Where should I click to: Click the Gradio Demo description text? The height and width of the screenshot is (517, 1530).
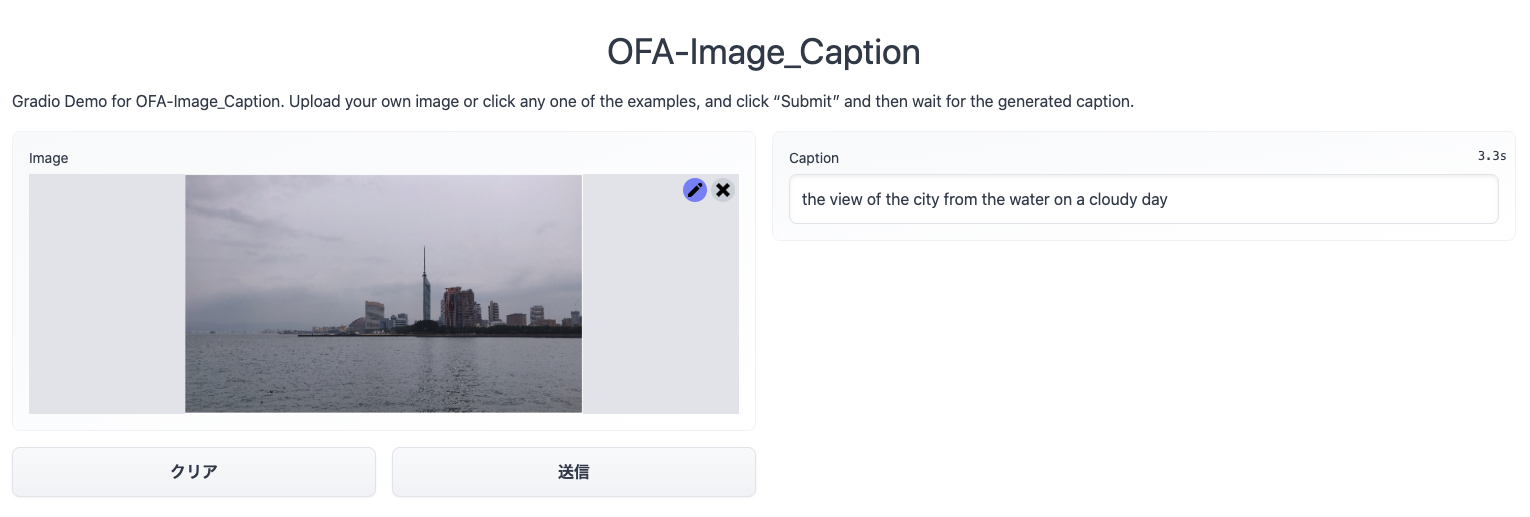coord(573,102)
